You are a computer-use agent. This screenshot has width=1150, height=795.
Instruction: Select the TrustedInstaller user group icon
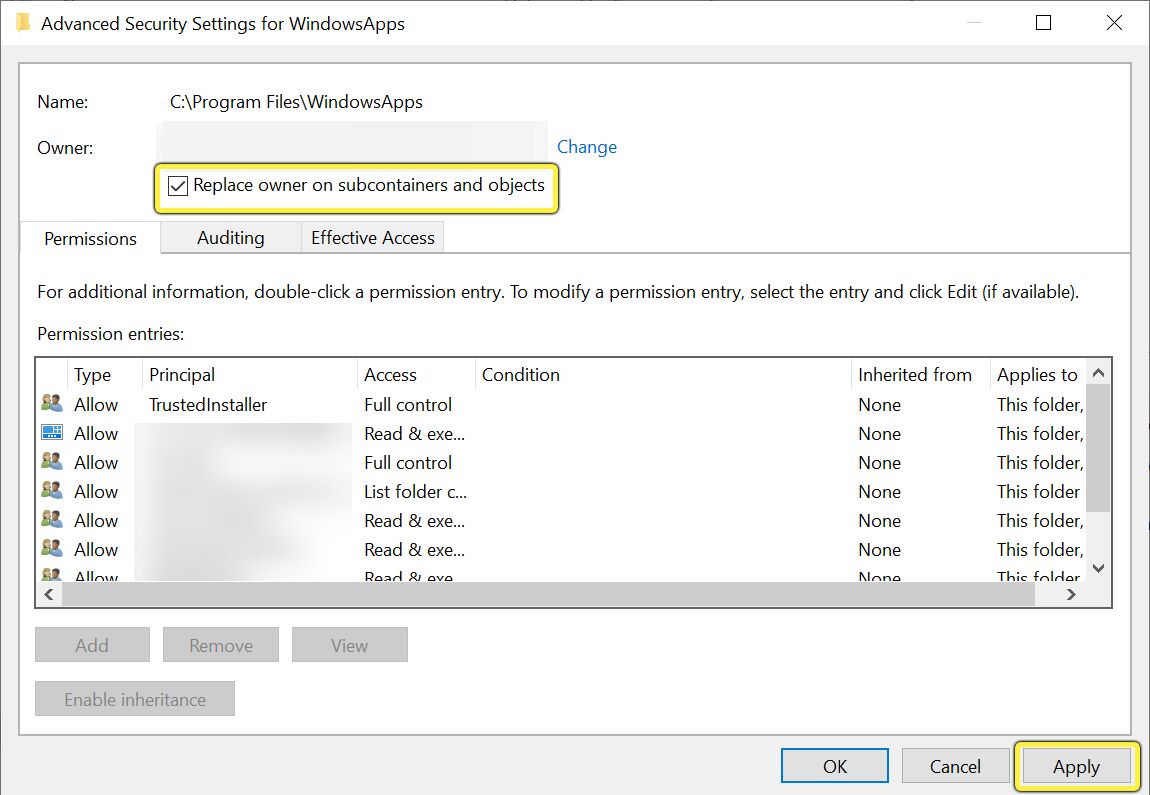click(x=51, y=404)
